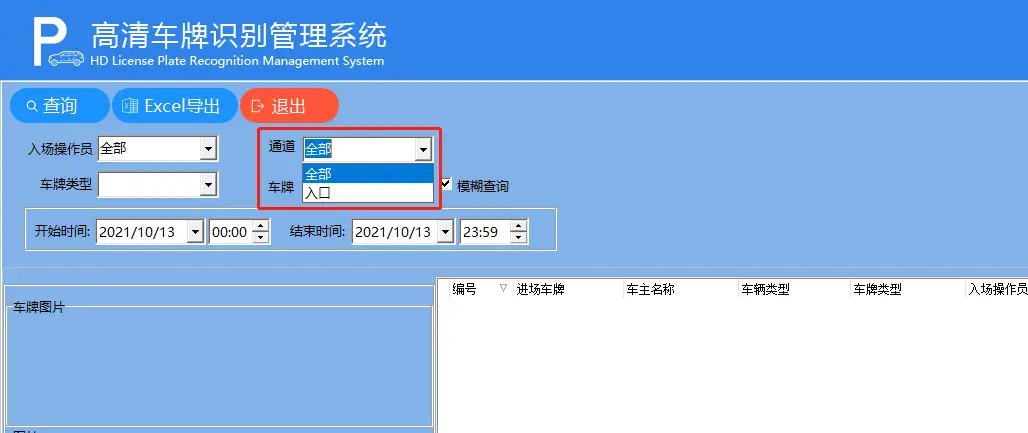
Task: Click the 23:59 end time field
Action: (485, 232)
